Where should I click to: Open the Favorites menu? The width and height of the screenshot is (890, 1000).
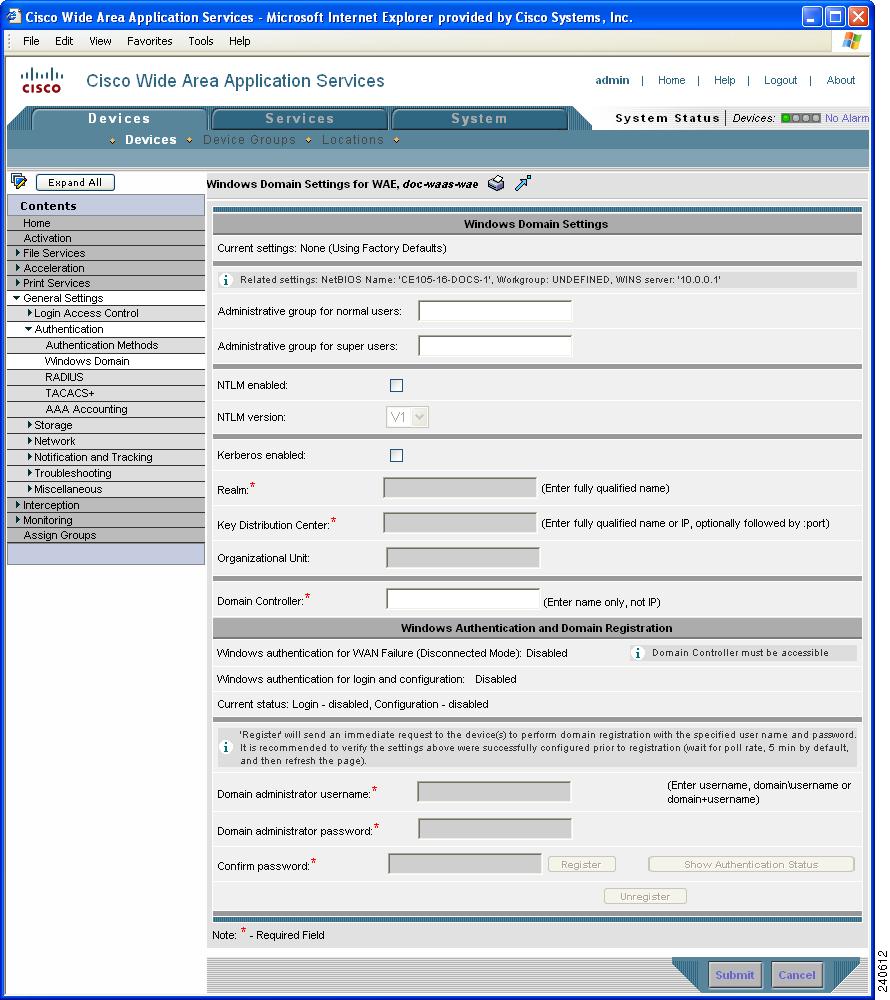150,41
